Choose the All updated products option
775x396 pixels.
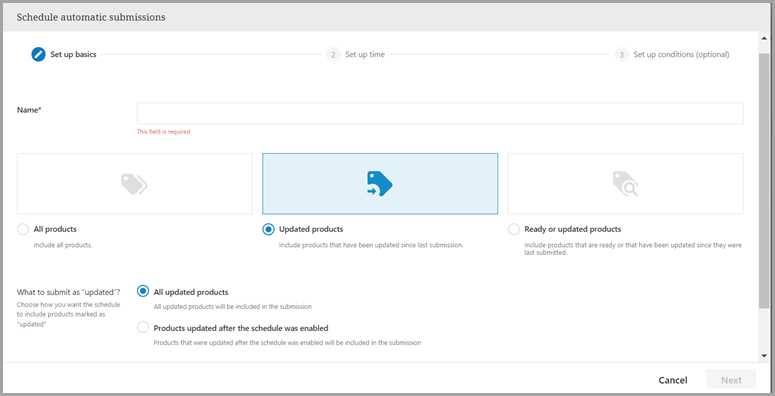(143, 291)
